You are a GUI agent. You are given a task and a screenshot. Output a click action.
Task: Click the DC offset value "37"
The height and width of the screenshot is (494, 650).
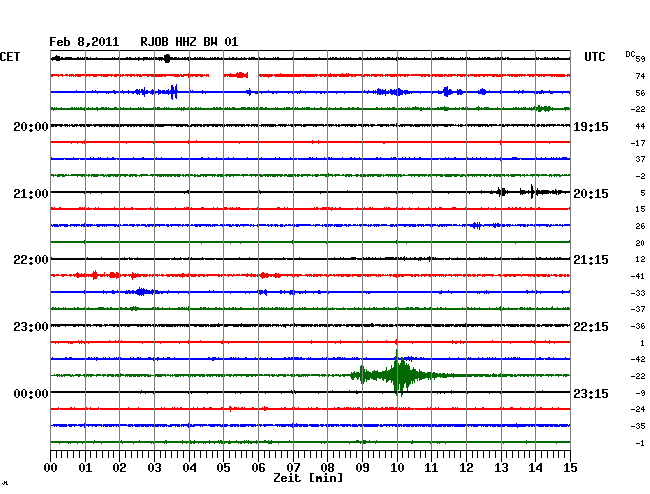pos(640,159)
